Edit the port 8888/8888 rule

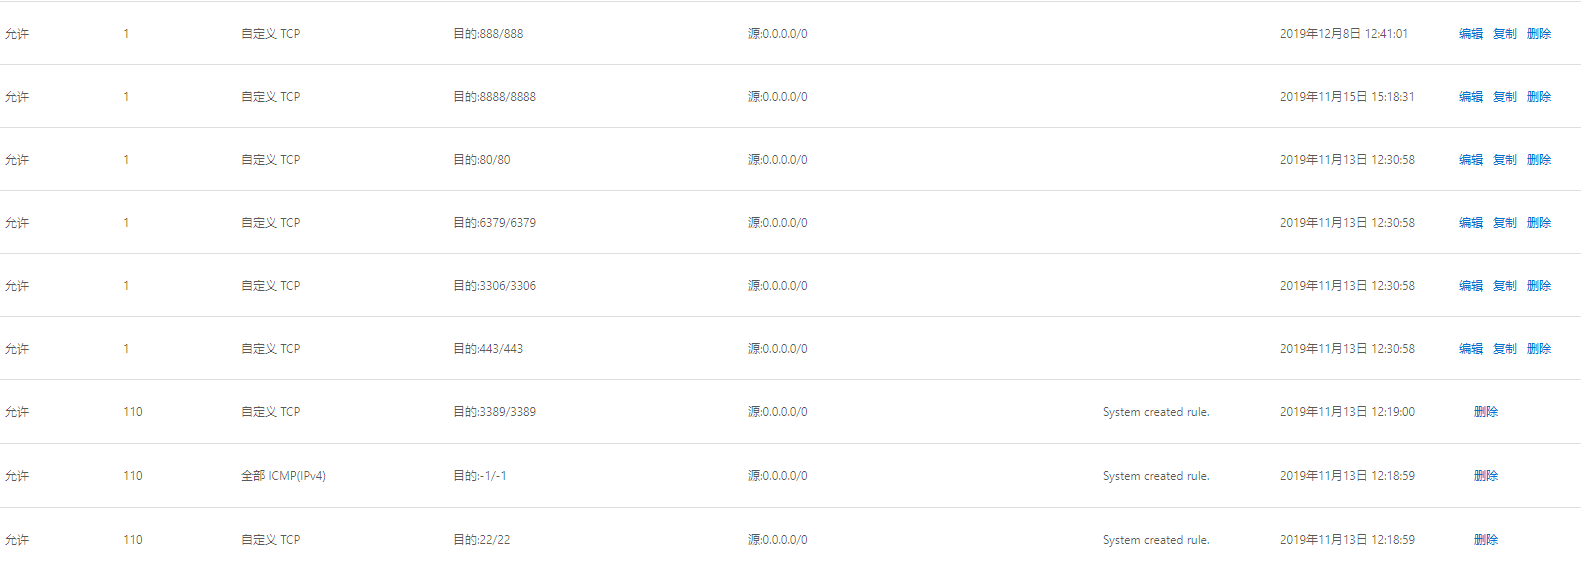pyautogui.click(x=1470, y=97)
